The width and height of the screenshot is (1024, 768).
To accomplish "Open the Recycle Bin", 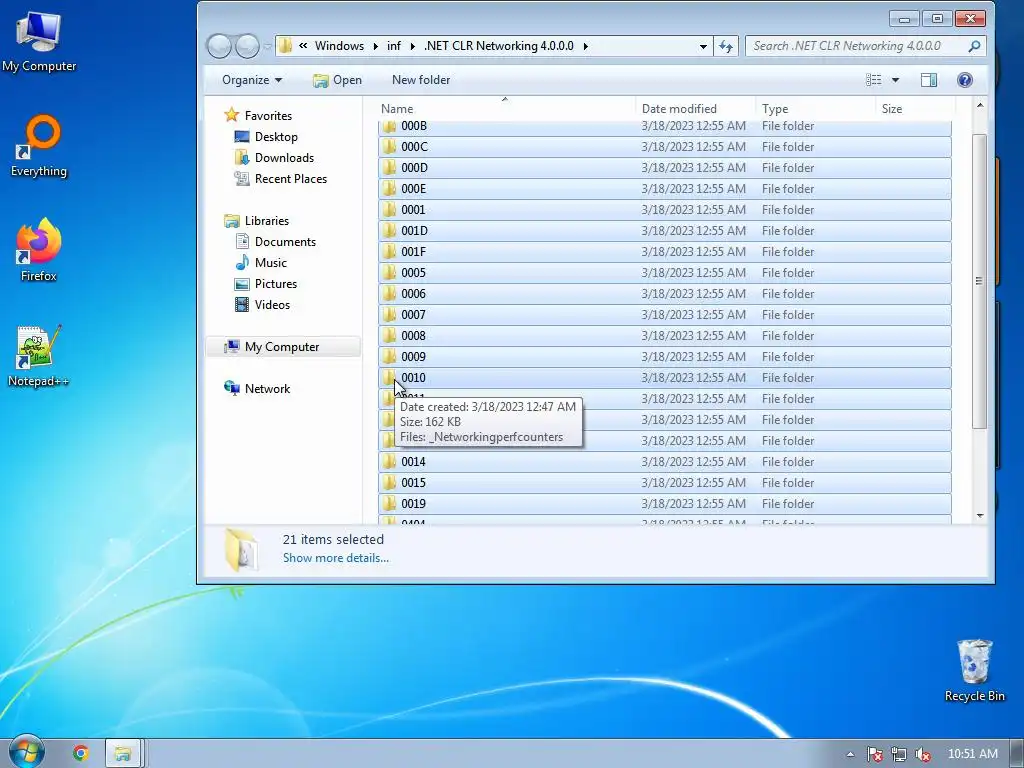I will click(974, 671).
